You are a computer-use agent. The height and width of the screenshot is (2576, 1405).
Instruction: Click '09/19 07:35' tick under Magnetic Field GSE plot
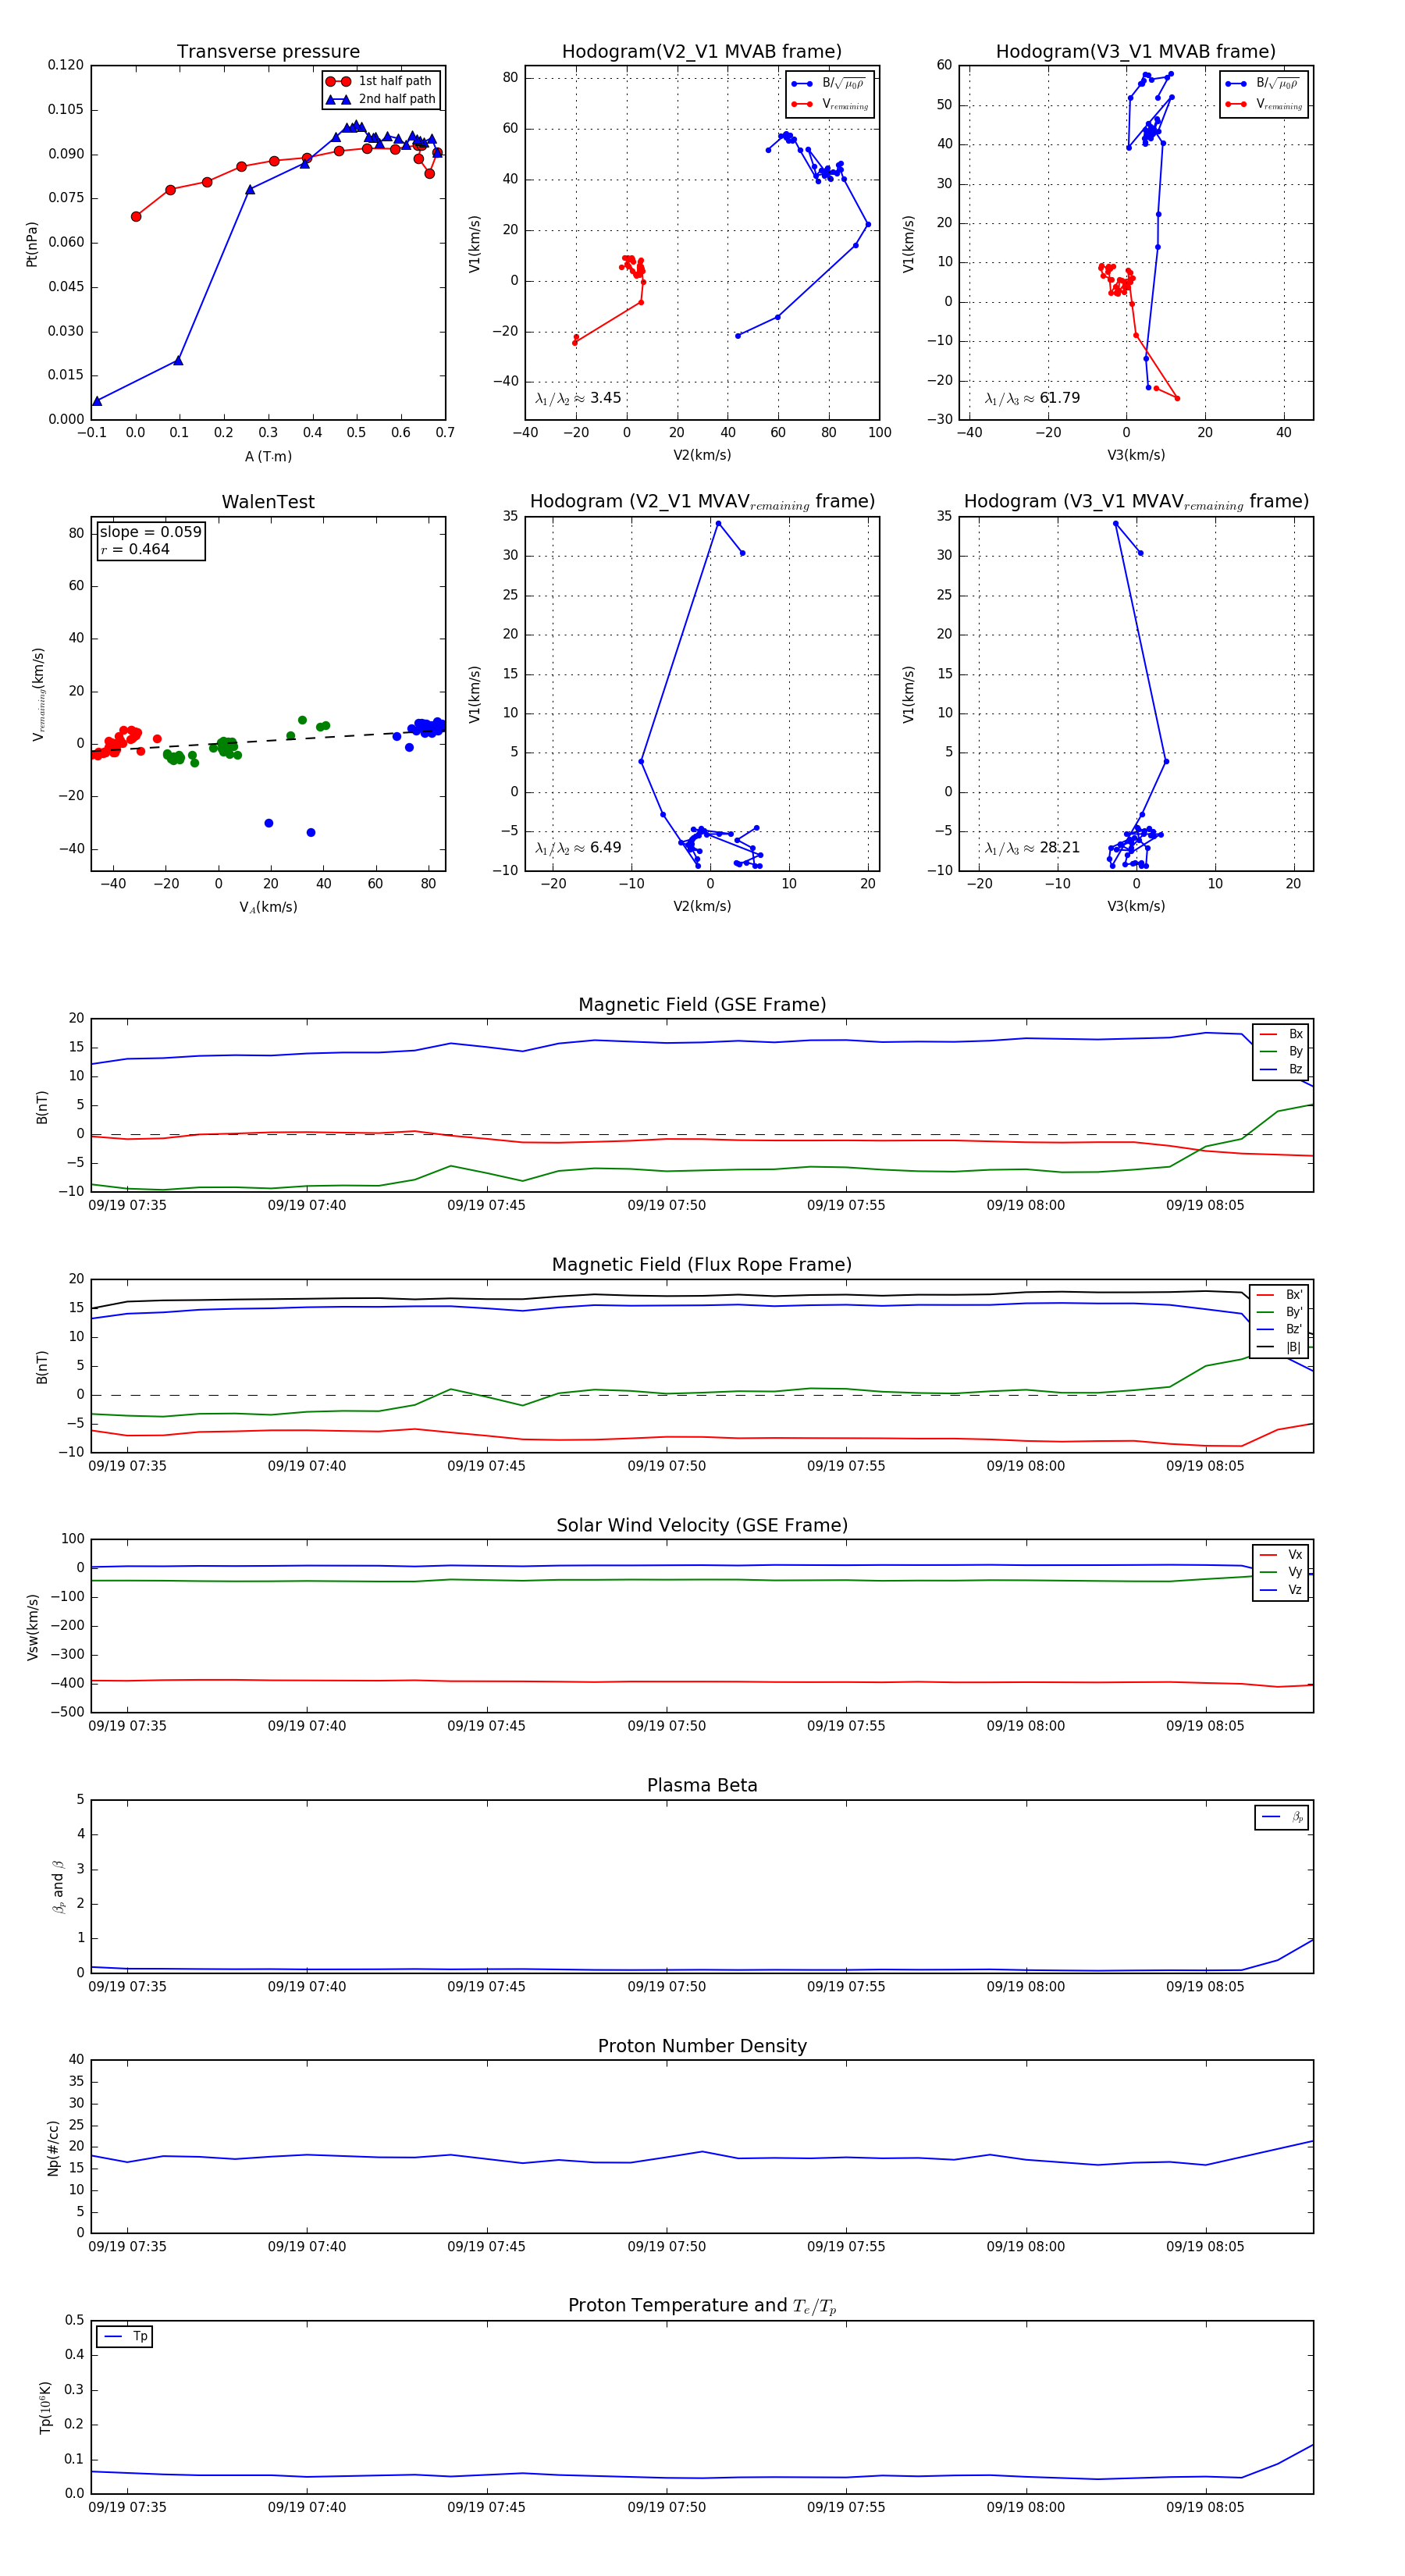(127, 1206)
